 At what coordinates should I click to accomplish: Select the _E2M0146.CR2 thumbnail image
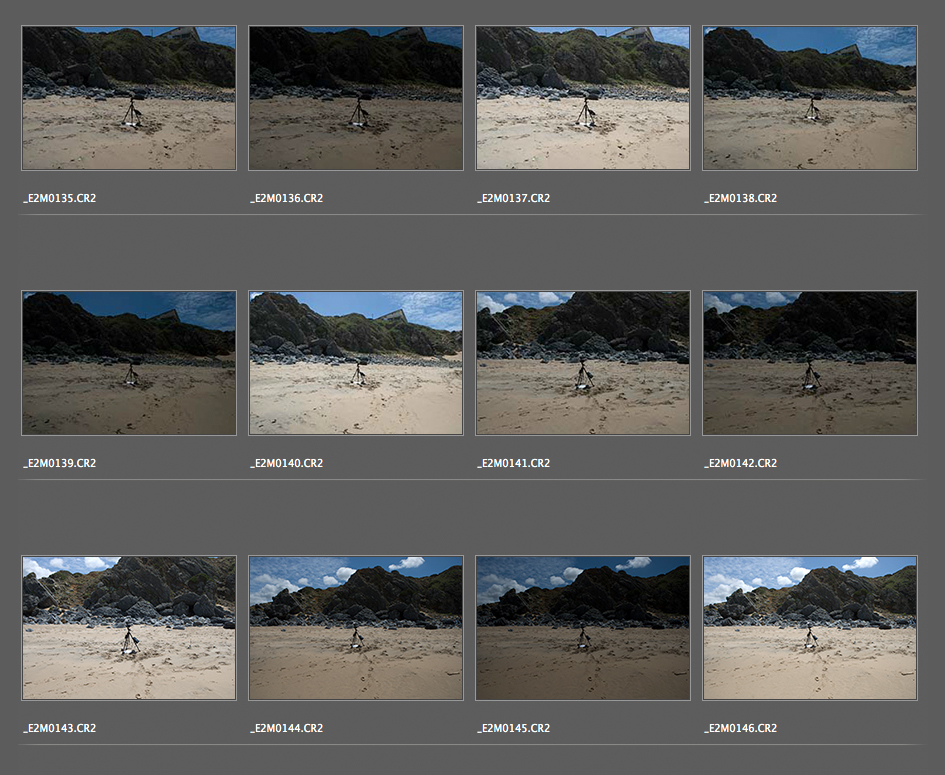pos(810,628)
